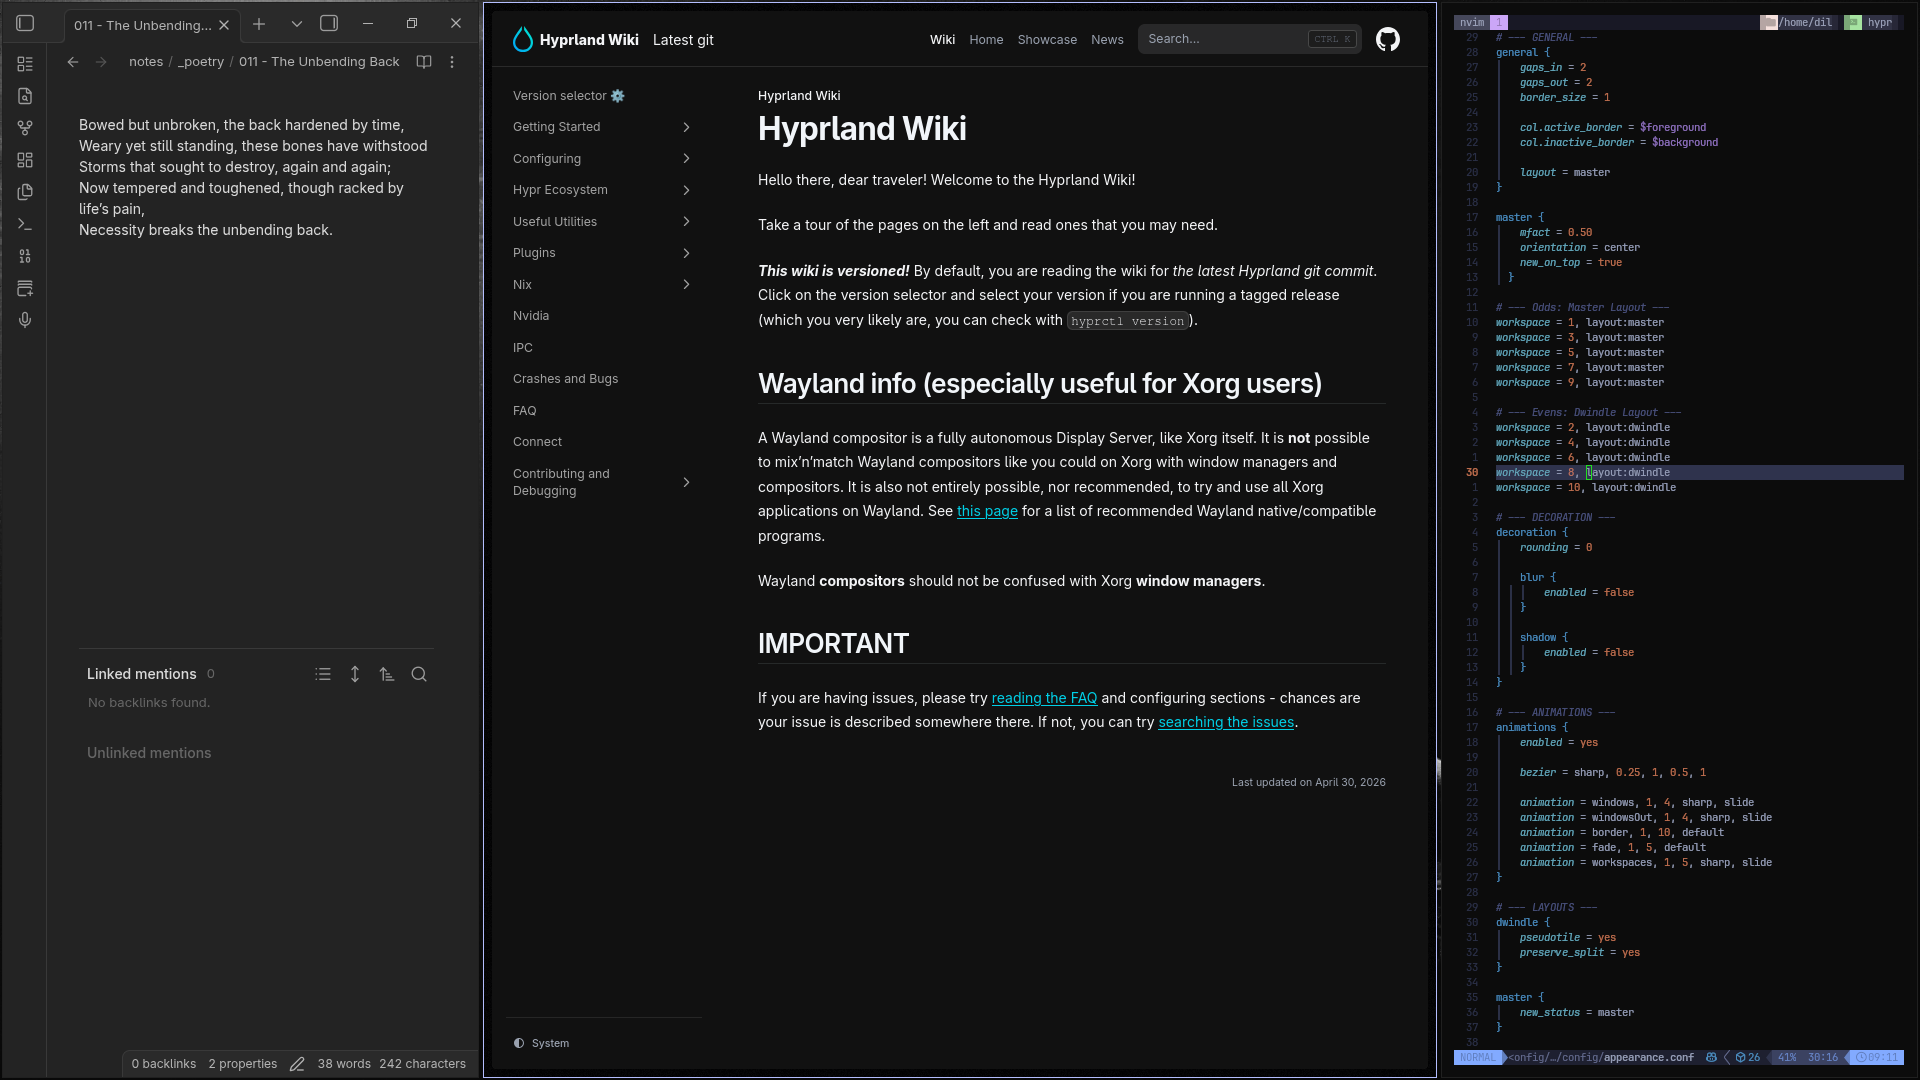1920x1080 pixels.
Task: Change backlinks sort order
Action: 387,674
